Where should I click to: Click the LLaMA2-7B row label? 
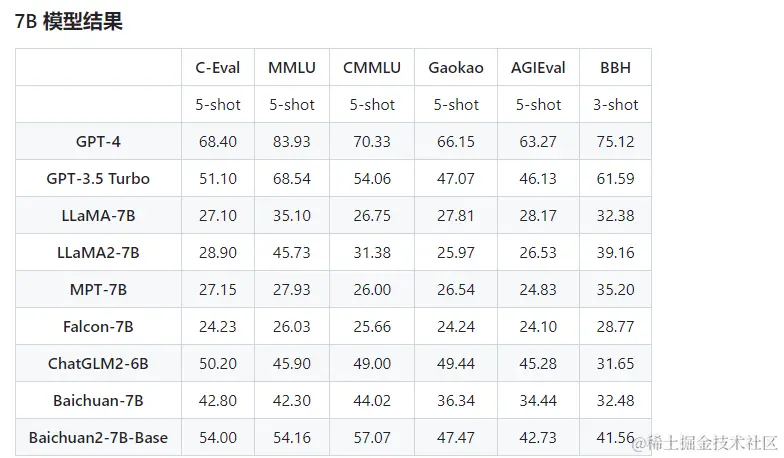coord(98,252)
